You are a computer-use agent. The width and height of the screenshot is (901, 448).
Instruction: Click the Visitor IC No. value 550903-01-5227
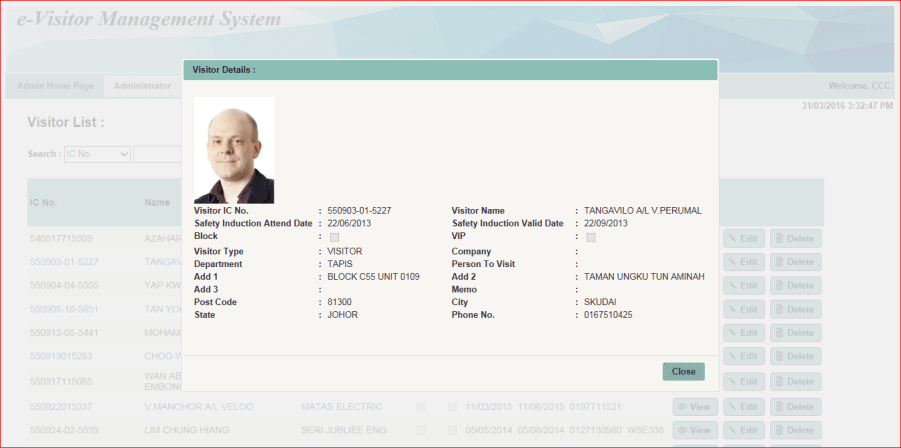(x=360, y=211)
